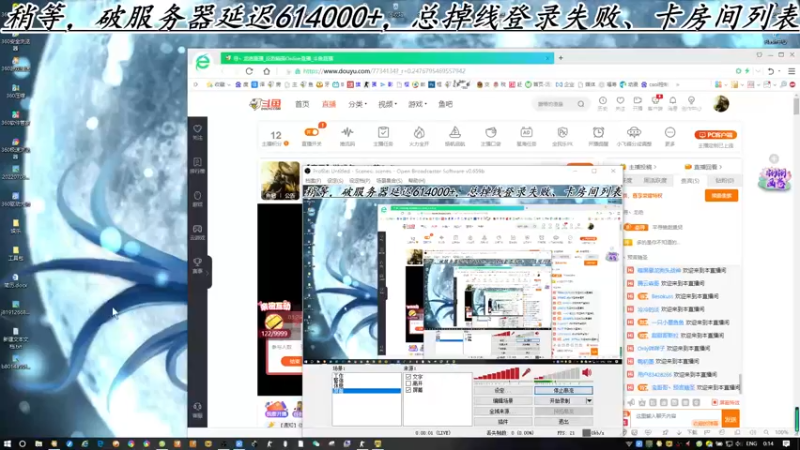The image size is (800, 450).
Task: Open viewing history clock icon in Douyu header
Action: [603, 103]
